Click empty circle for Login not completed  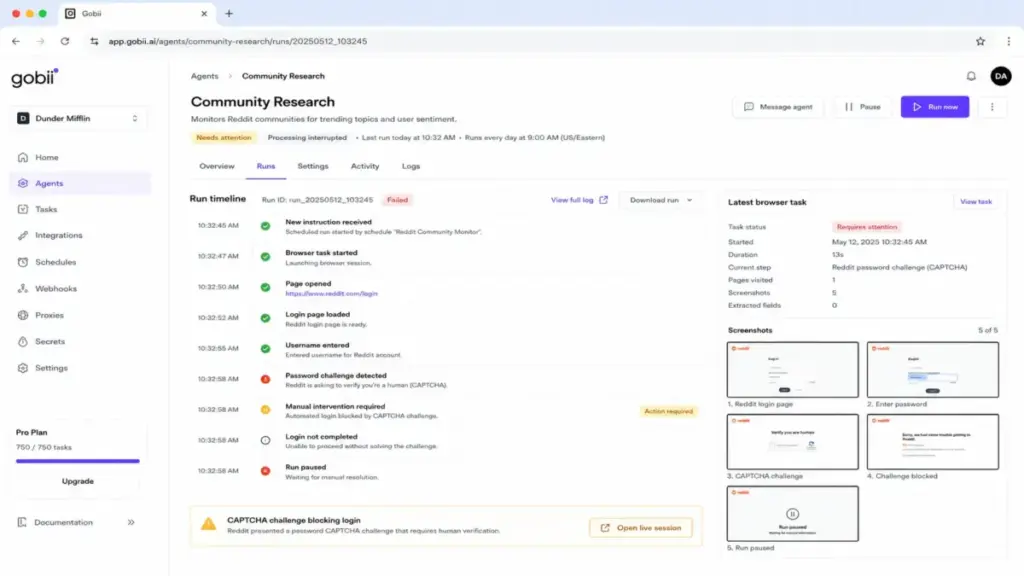click(x=265, y=441)
